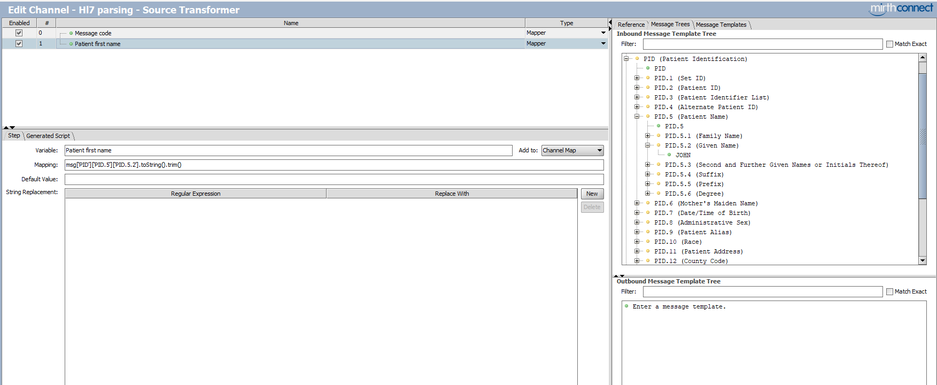The height and width of the screenshot is (385, 937).
Task: Expand PID.3 (Patient Identifier List) node
Action: coord(638,97)
